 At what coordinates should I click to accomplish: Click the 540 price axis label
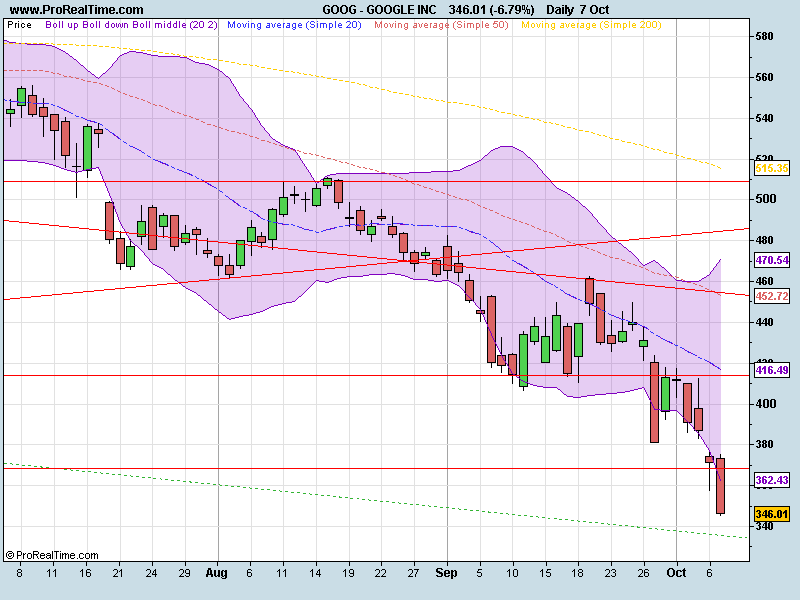coord(764,118)
